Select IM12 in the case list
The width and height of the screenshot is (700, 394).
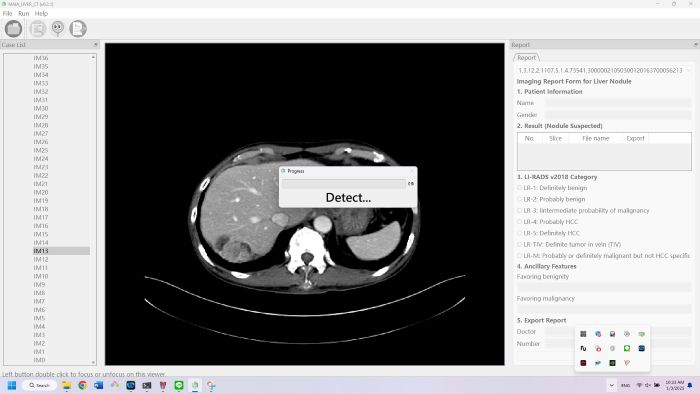point(41,259)
